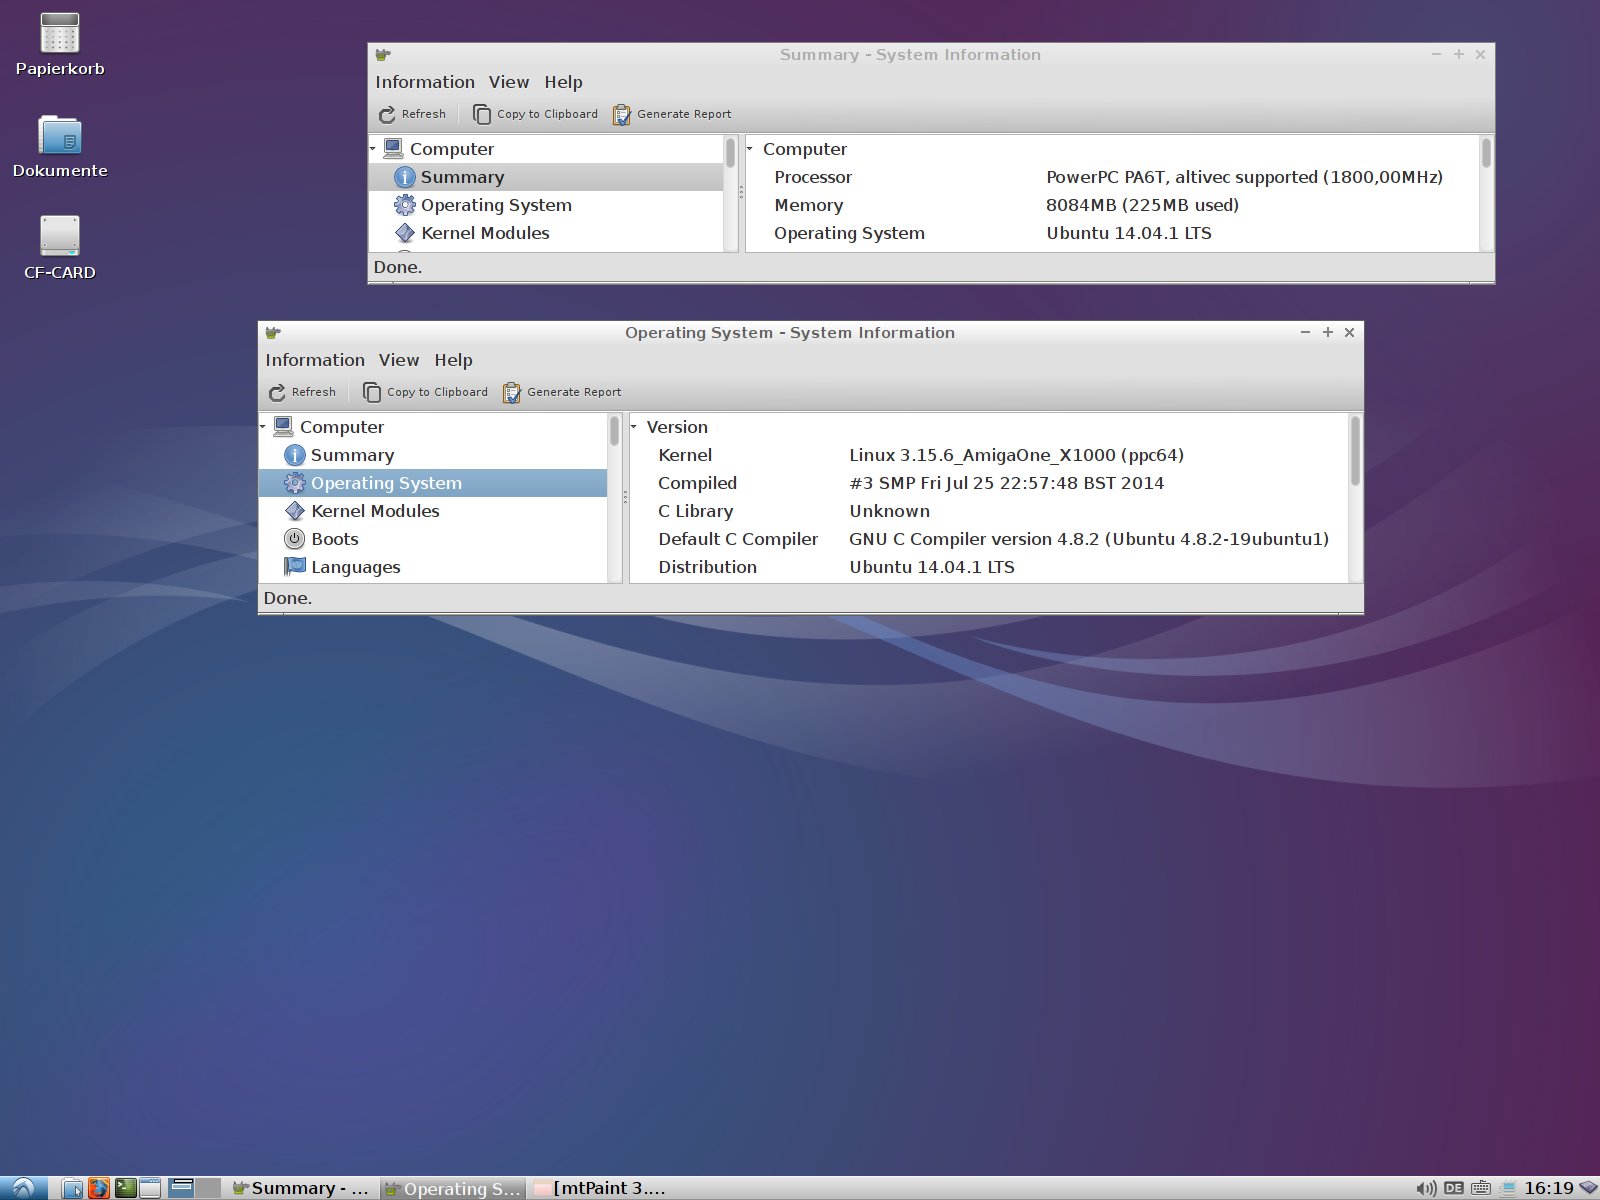Select Kernel Modules in the Operating System window tree
The image size is (1600, 1200).
click(x=374, y=511)
